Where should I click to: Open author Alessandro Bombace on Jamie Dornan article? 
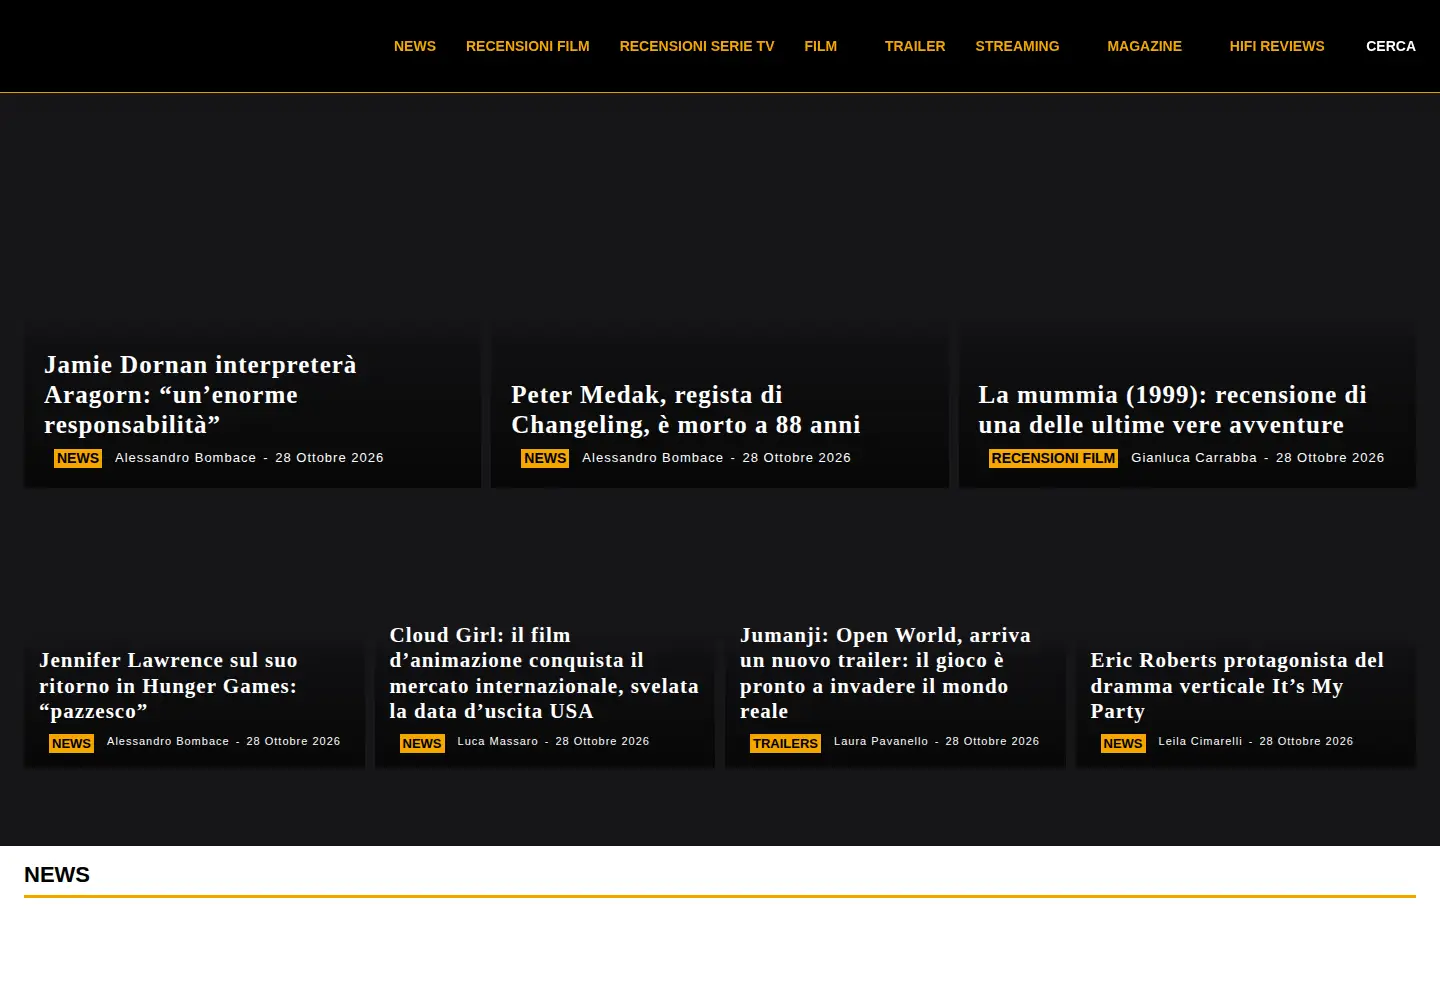point(186,458)
